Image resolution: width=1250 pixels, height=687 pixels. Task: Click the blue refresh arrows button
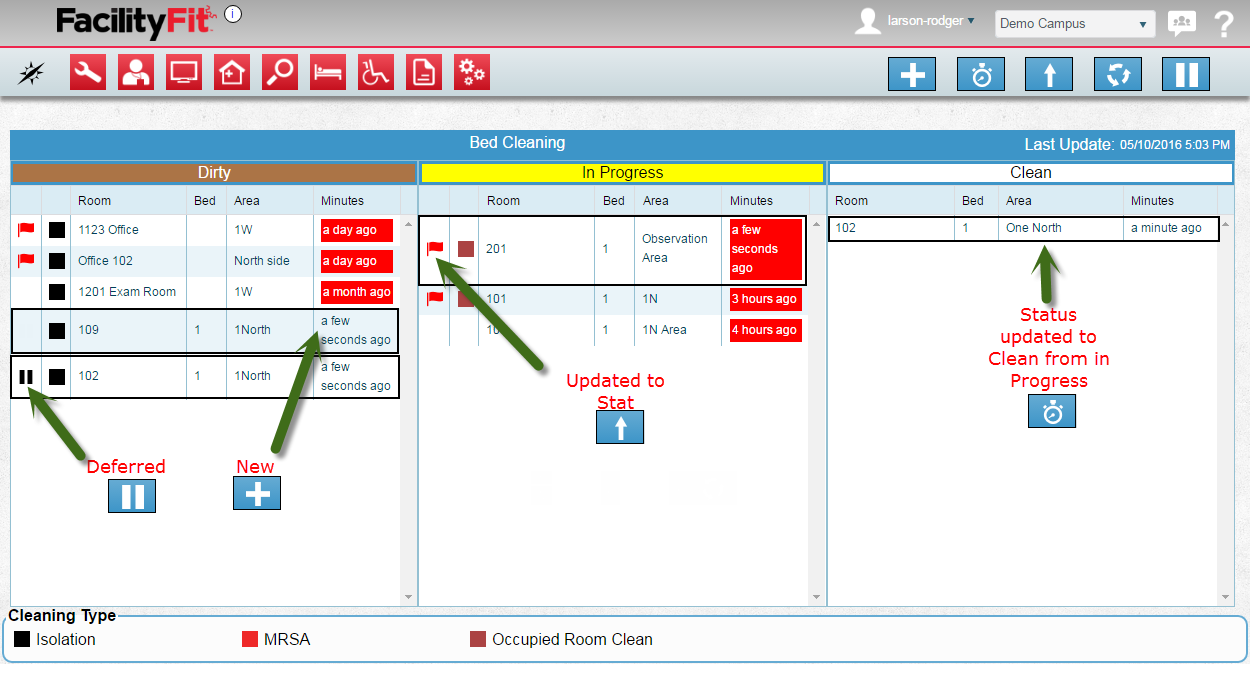pos(1117,75)
